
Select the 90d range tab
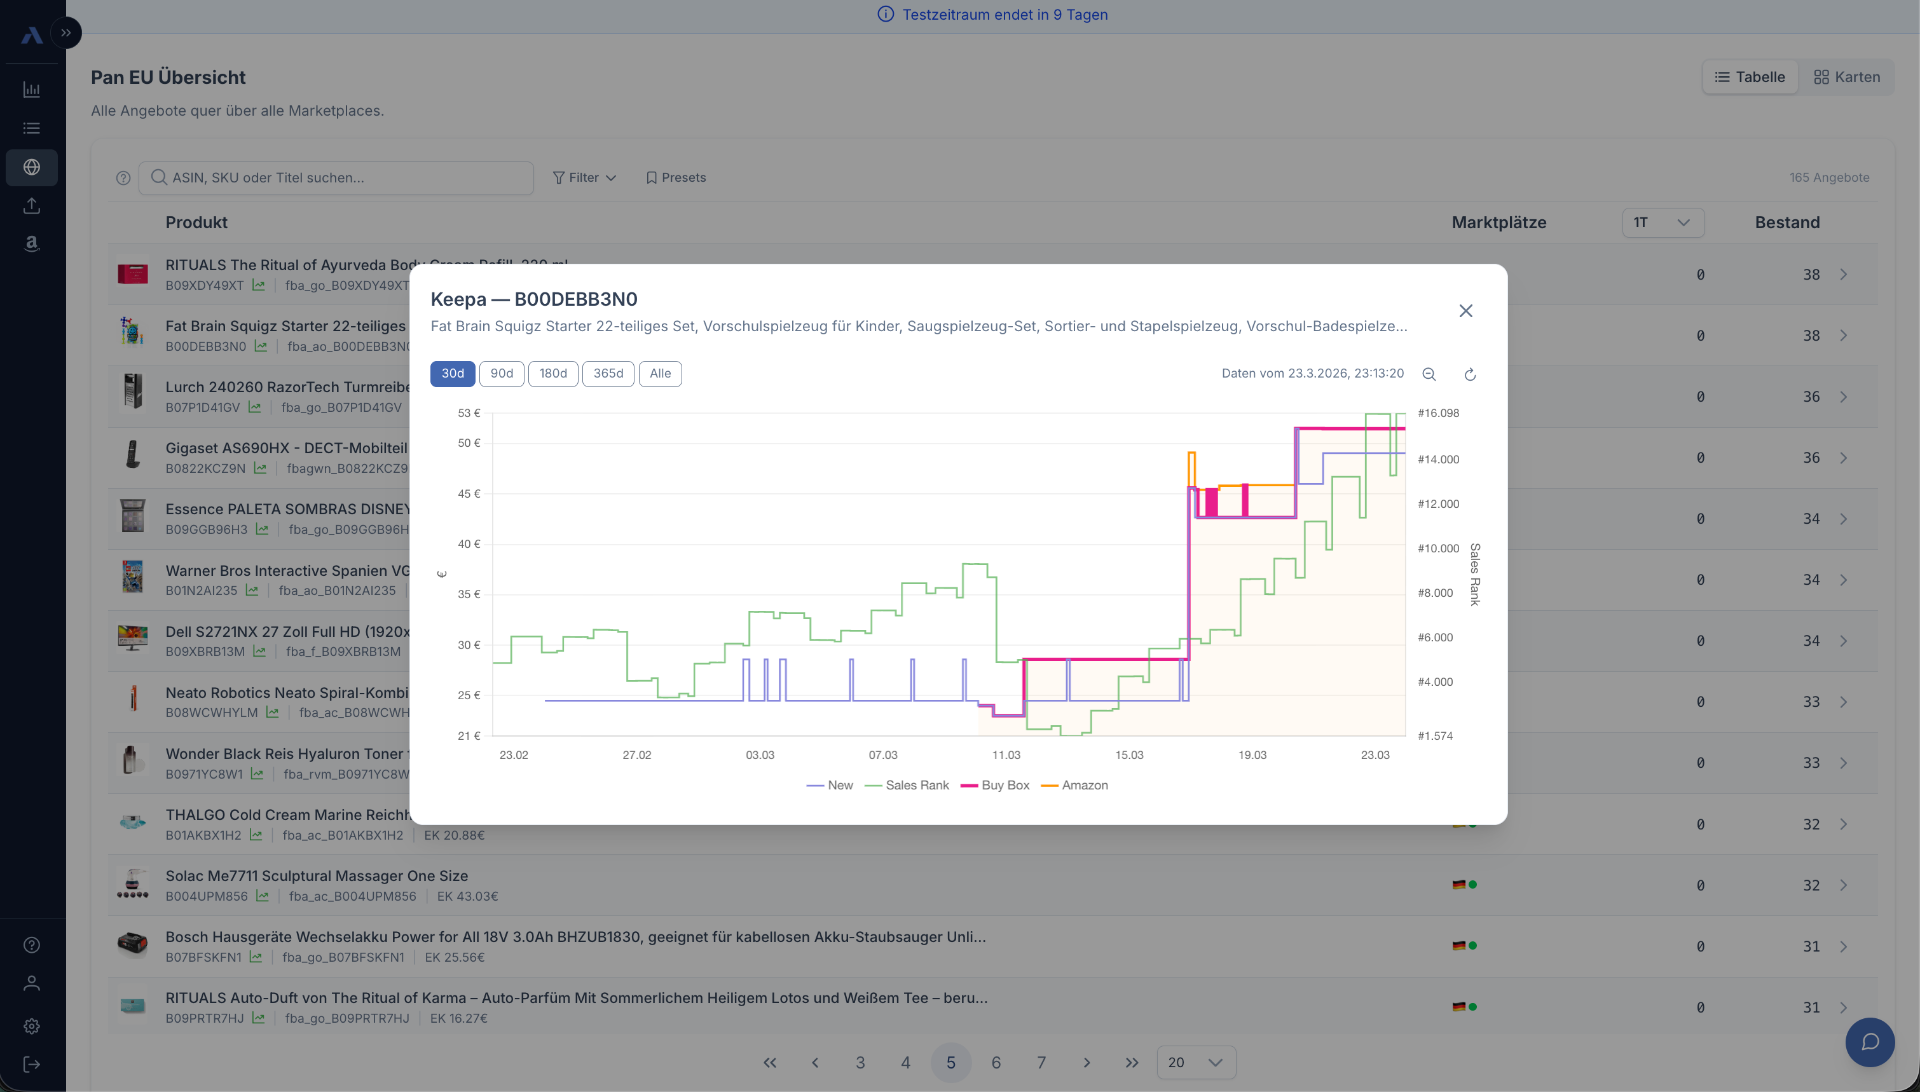pyautogui.click(x=501, y=374)
